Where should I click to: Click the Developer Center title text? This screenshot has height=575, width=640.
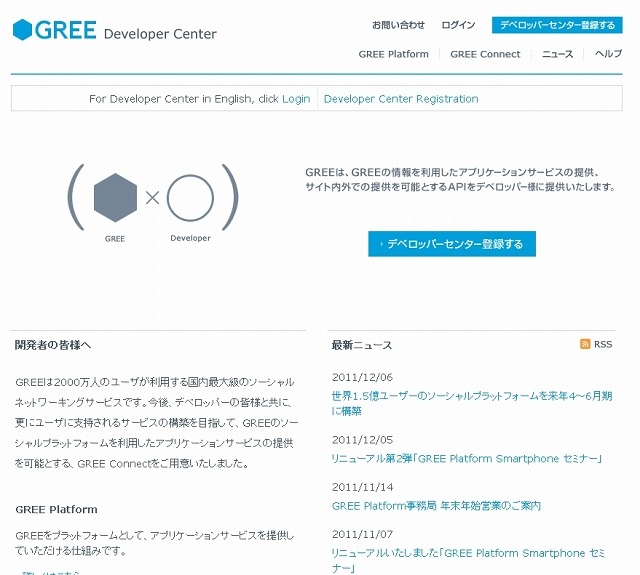(x=160, y=34)
